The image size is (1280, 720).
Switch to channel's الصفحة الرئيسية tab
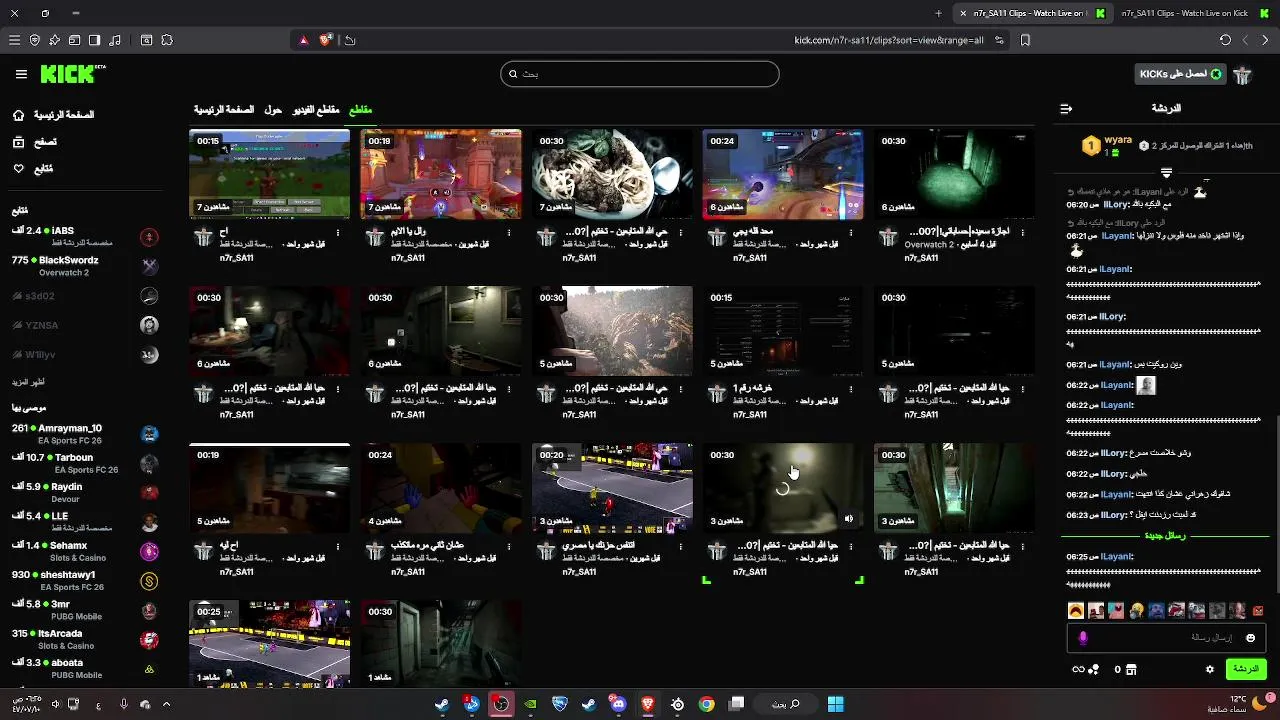[x=224, y=109]
